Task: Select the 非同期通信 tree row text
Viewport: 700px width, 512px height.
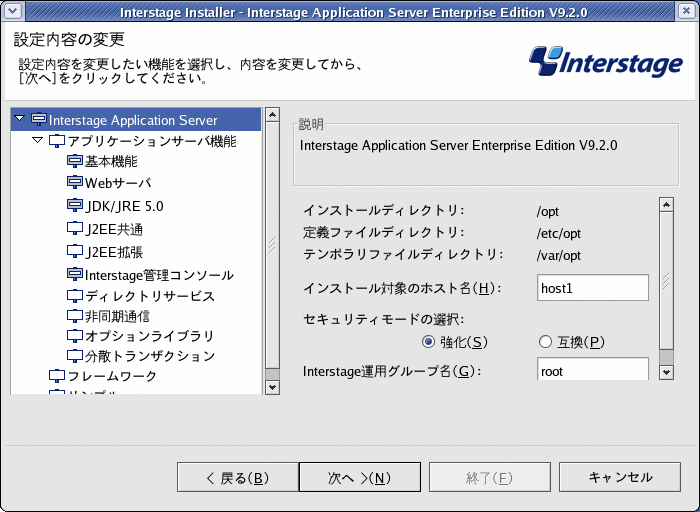Action: (117, 316)
